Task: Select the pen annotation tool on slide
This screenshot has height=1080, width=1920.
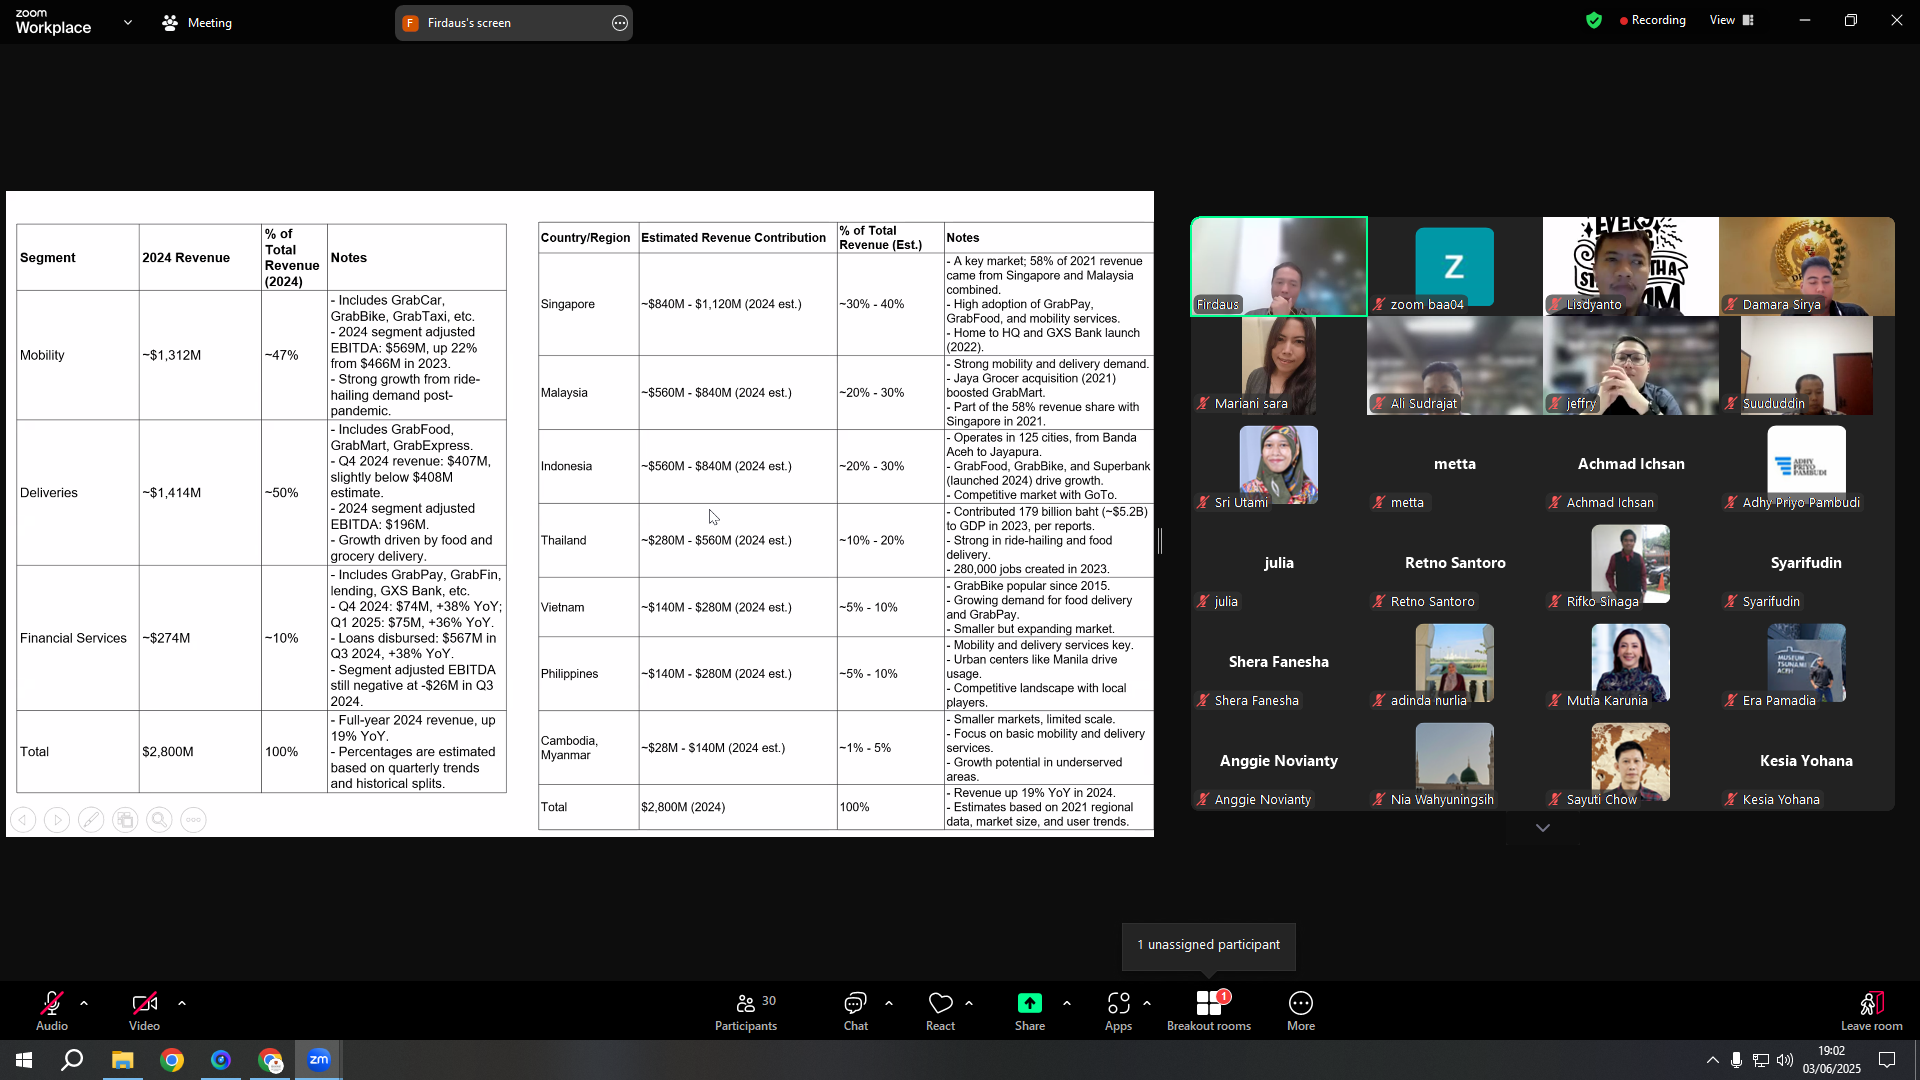Action: pos(91,820)
